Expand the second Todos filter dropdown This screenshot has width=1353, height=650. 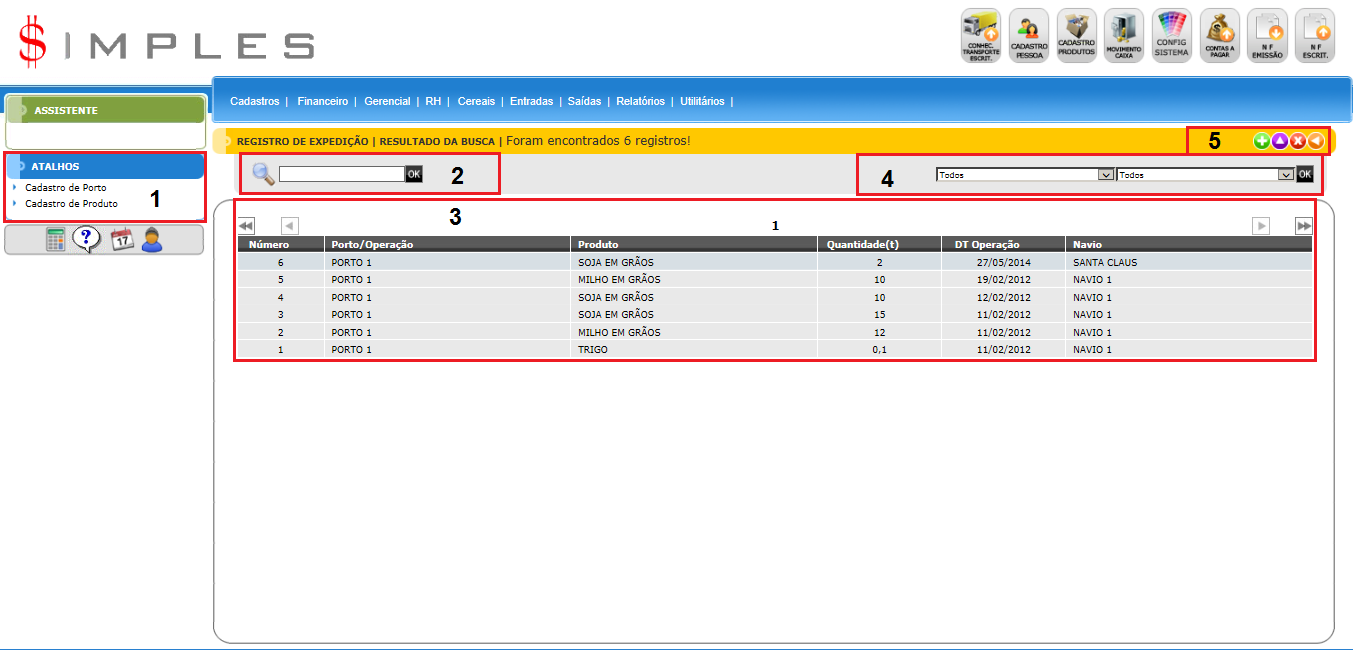[1205, 174]
